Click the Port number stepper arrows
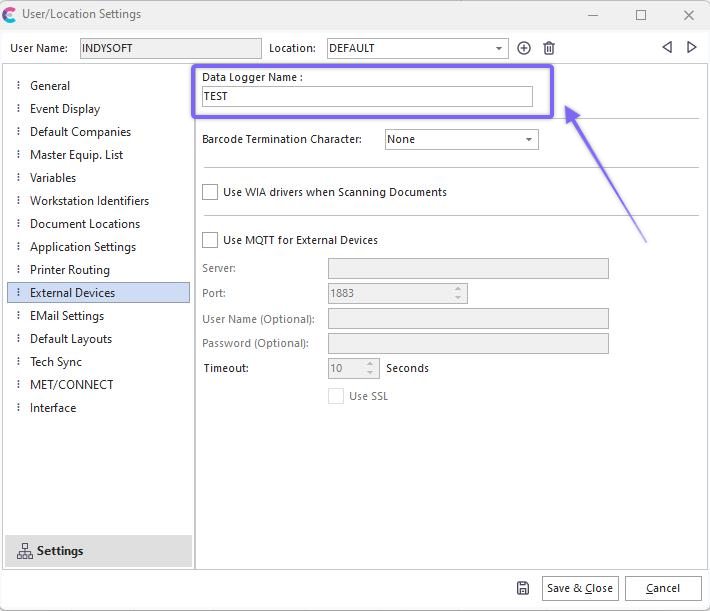Viewport: 710px width, 611px height. pyautogui.click(x=458, y=293)
